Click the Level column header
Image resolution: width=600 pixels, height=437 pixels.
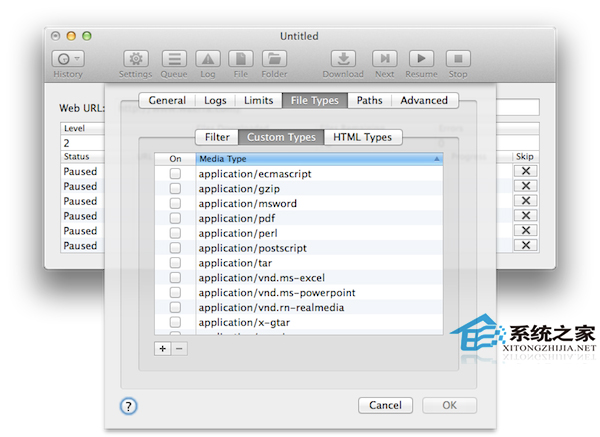tap(82, 128)
